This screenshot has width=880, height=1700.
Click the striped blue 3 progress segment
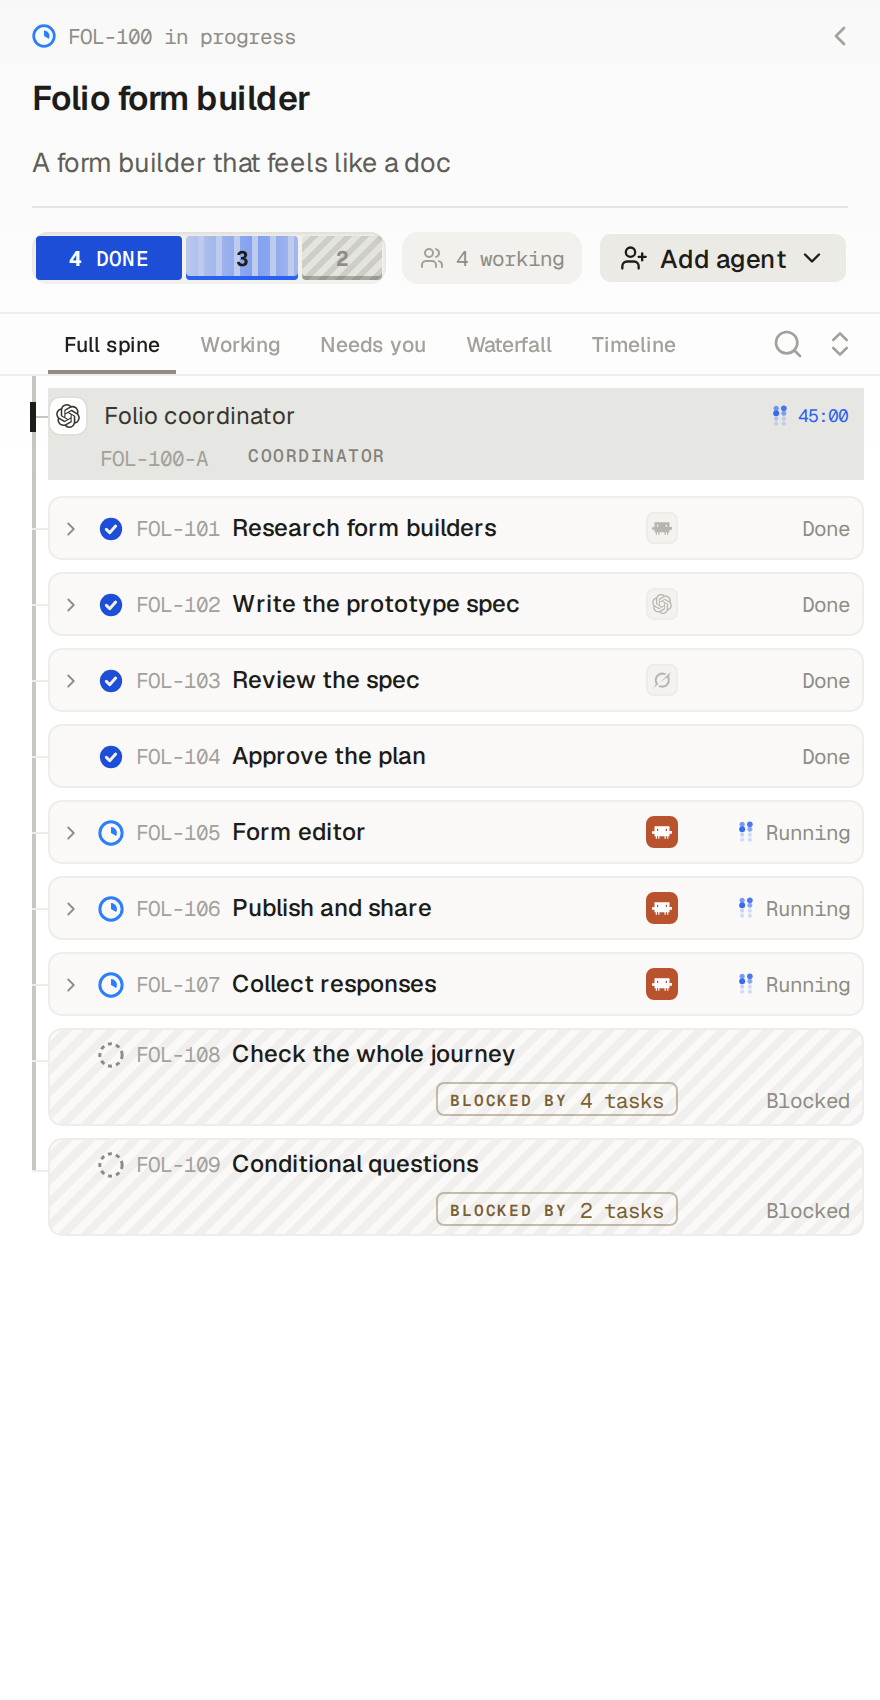[x=242, y=258]
